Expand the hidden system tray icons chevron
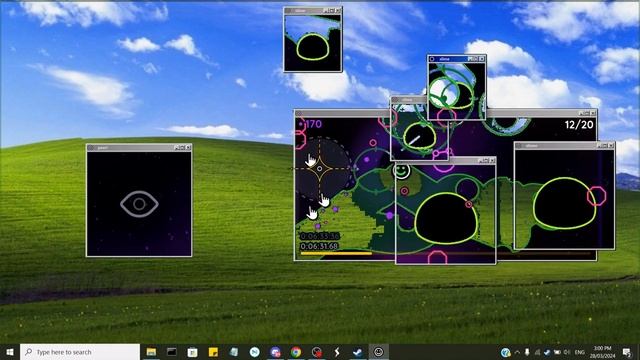This screenshot has height=360, width=640. (517, 352)
